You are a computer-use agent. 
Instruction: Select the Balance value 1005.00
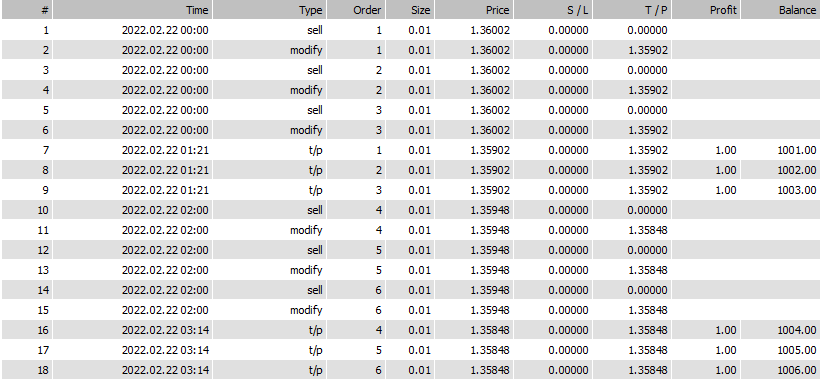click(x=797, y=350)
